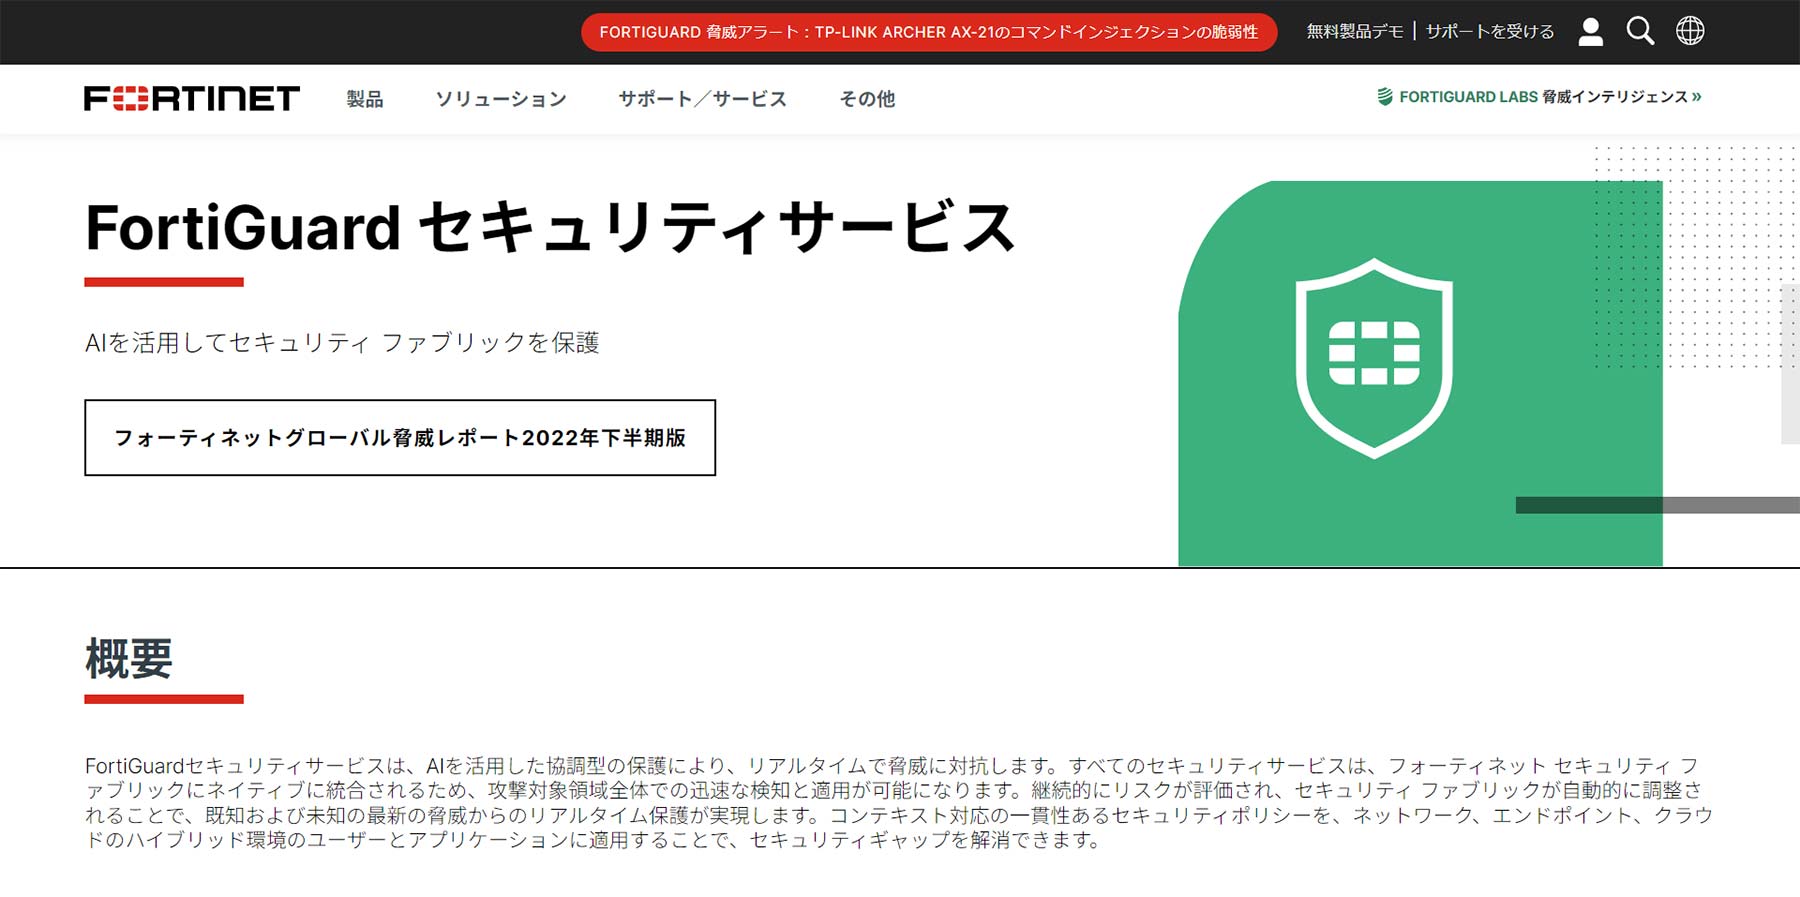
Task: Open the user account icon
Action: (x=1590, y=31)
